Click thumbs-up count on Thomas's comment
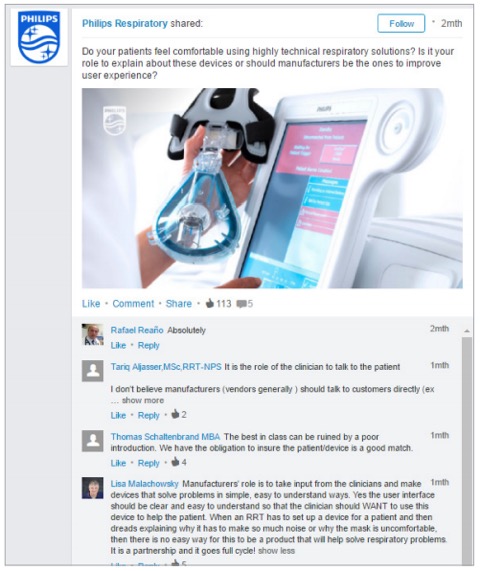The image size is (481, 571). pyautogui.click(x=179, y=462)
